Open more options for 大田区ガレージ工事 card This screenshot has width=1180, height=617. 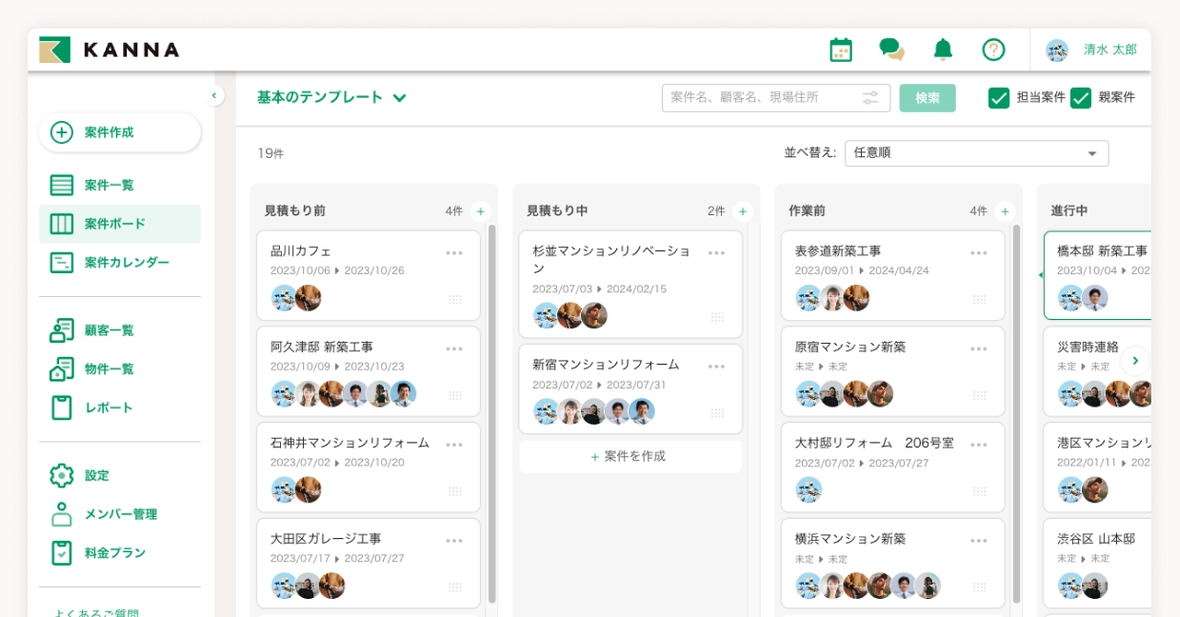(454, 540)
